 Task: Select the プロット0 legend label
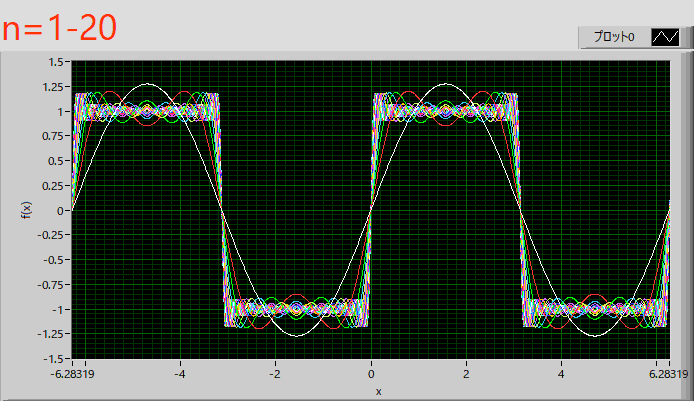(614, 37)
